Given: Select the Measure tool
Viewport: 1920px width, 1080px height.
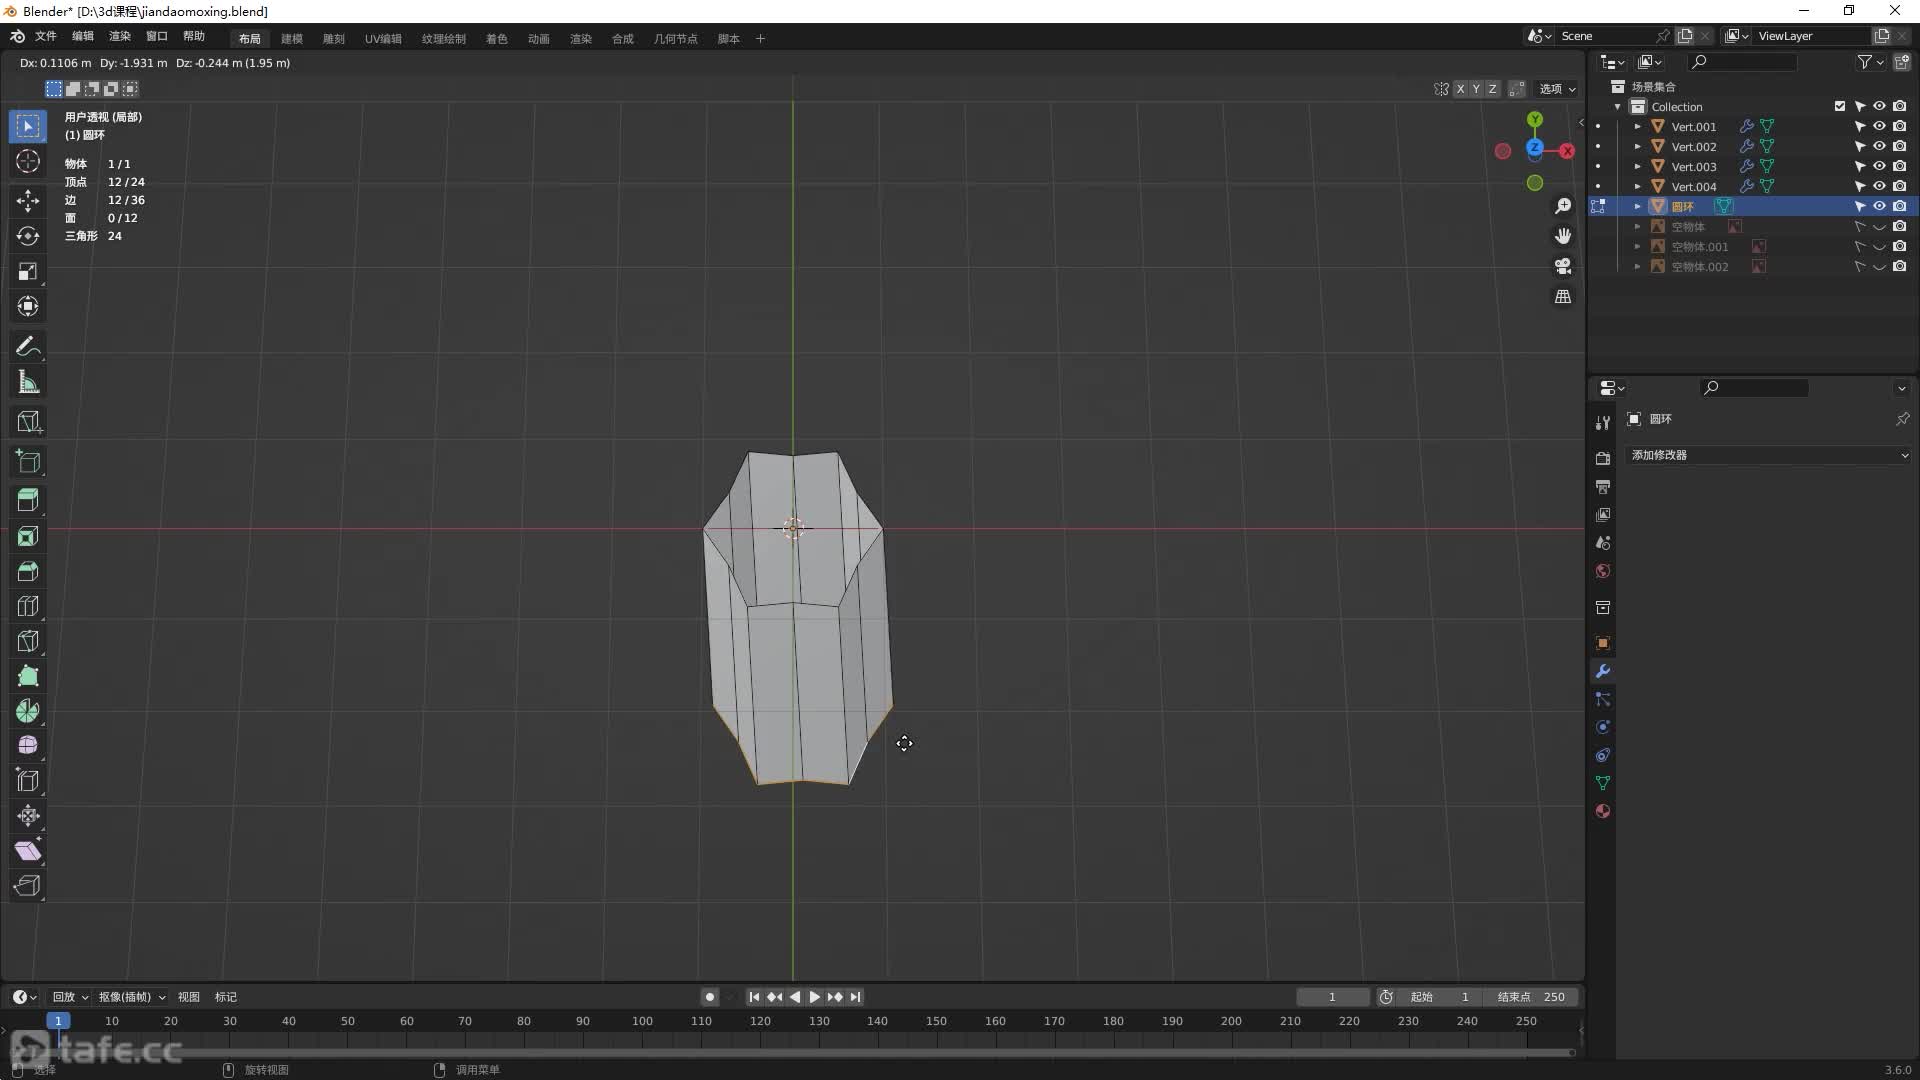Looking at the screenshot, I should pos(28,382).
